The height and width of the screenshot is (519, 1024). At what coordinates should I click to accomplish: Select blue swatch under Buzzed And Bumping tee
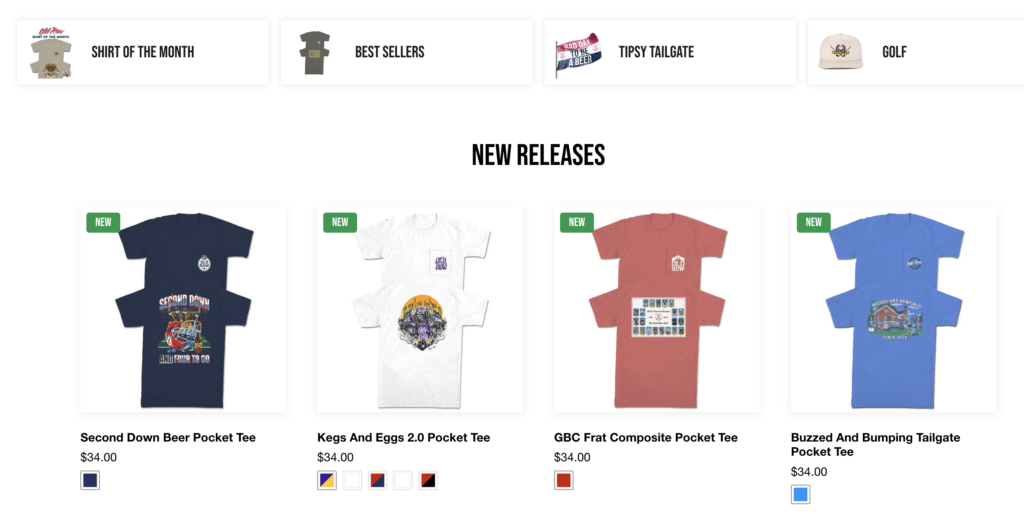click(x=800, y=494)
